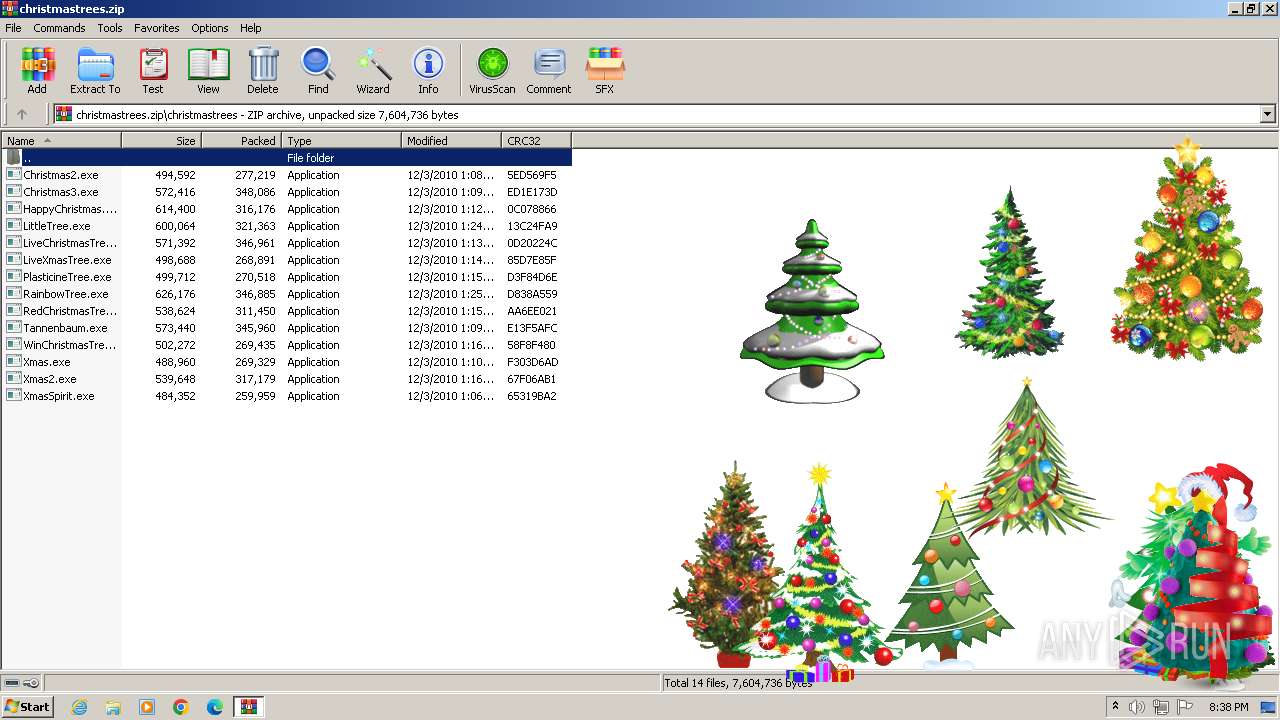The image size is (1280, 720).
Task: Expand the address path dropdown
Action: (1268, 115)
